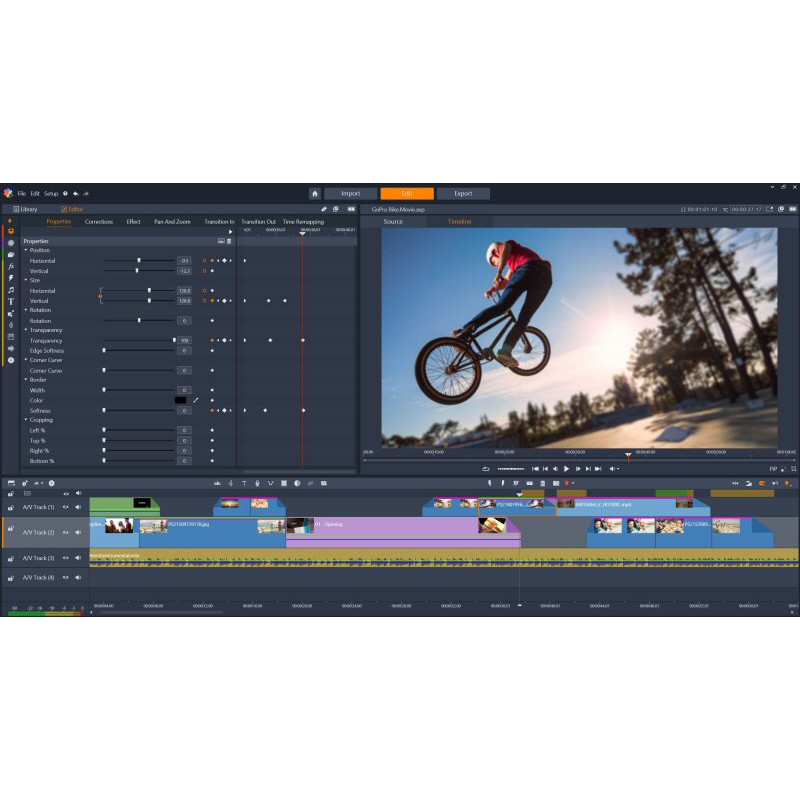Click the Play button under the preview
800x800 pixels.
[567, 468]
